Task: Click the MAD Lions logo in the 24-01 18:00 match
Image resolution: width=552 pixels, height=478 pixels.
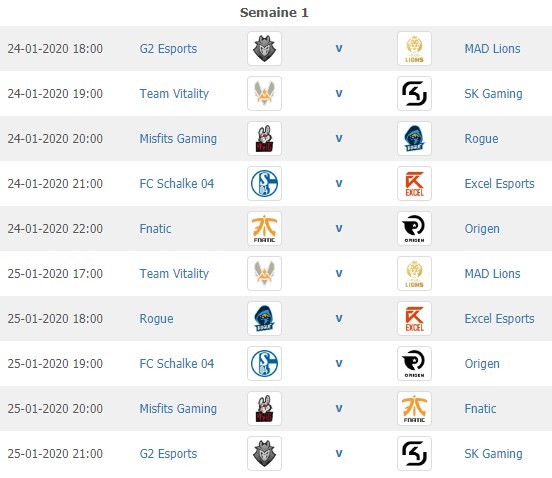Action: pos(414,49)
